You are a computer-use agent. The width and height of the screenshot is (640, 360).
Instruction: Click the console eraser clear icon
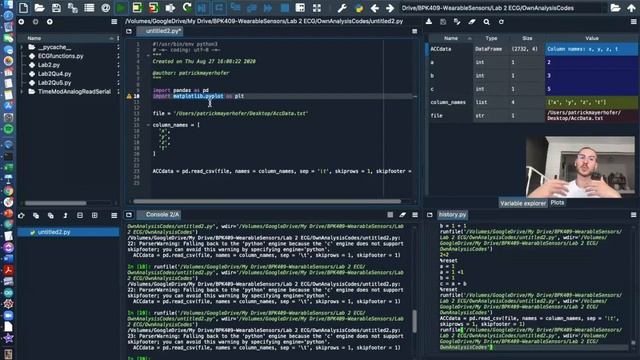pyautogui.click(x=402, y=215)
